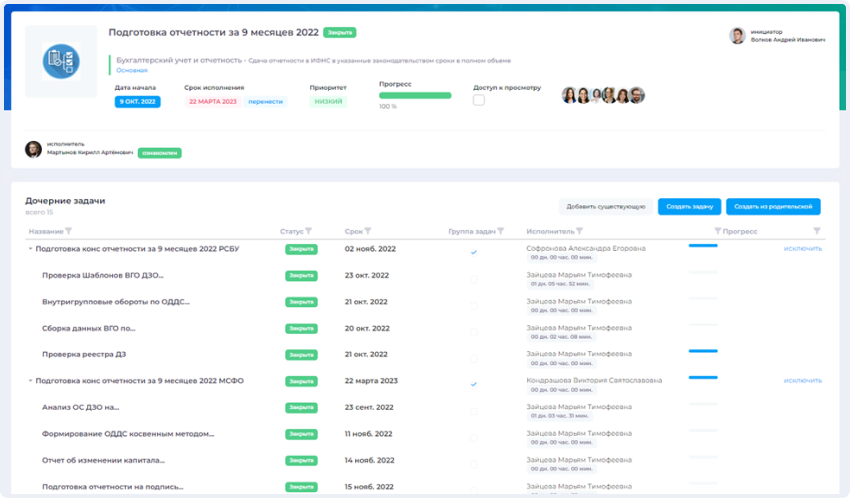Open the filter for the Срок column
The height and width of the screenshot is (498, 850).
pyautogui.click(x=368, y=231)
